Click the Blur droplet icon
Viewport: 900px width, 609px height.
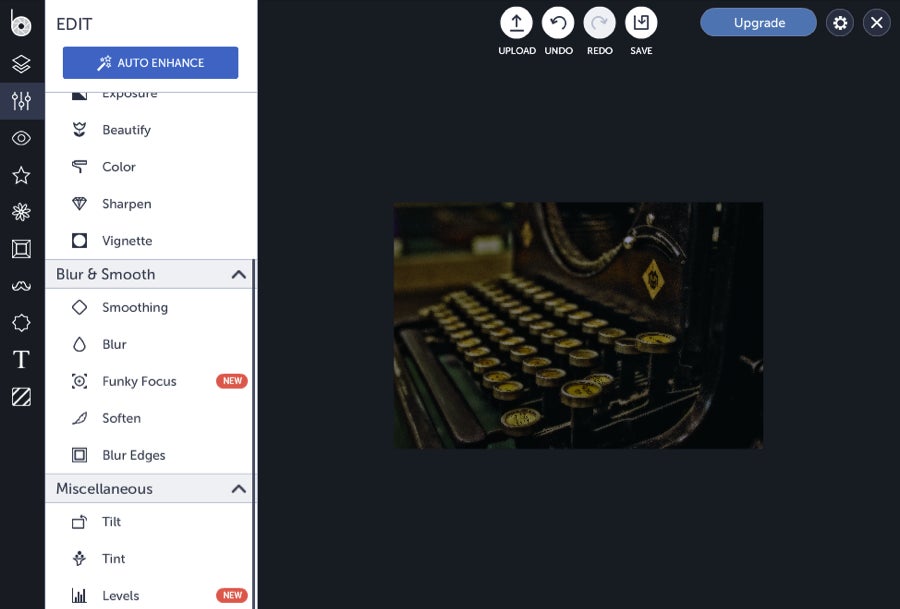coord(79,344)
